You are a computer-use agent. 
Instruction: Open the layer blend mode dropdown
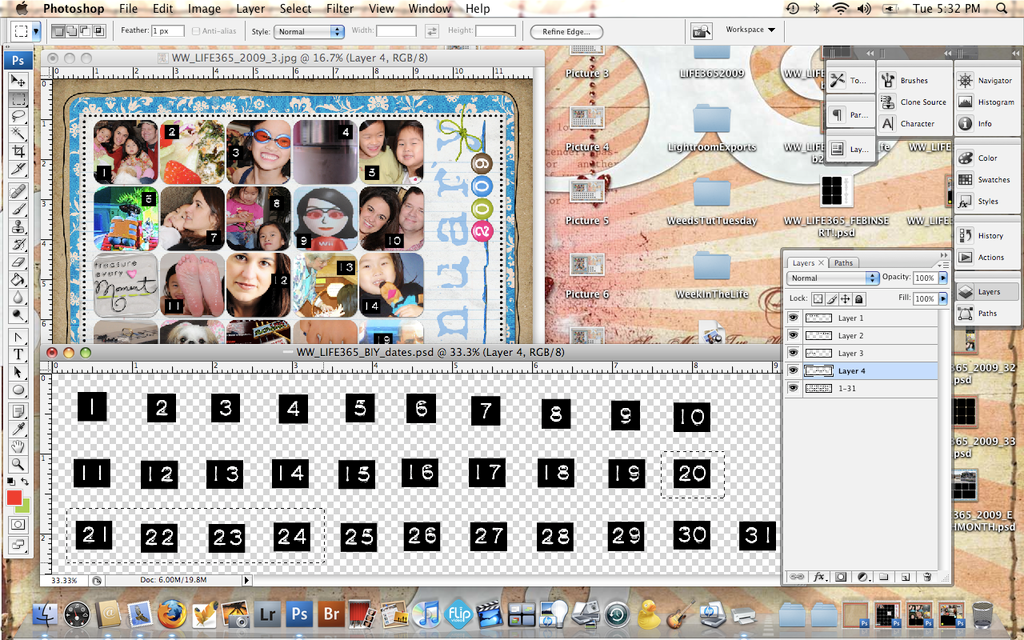833,278
